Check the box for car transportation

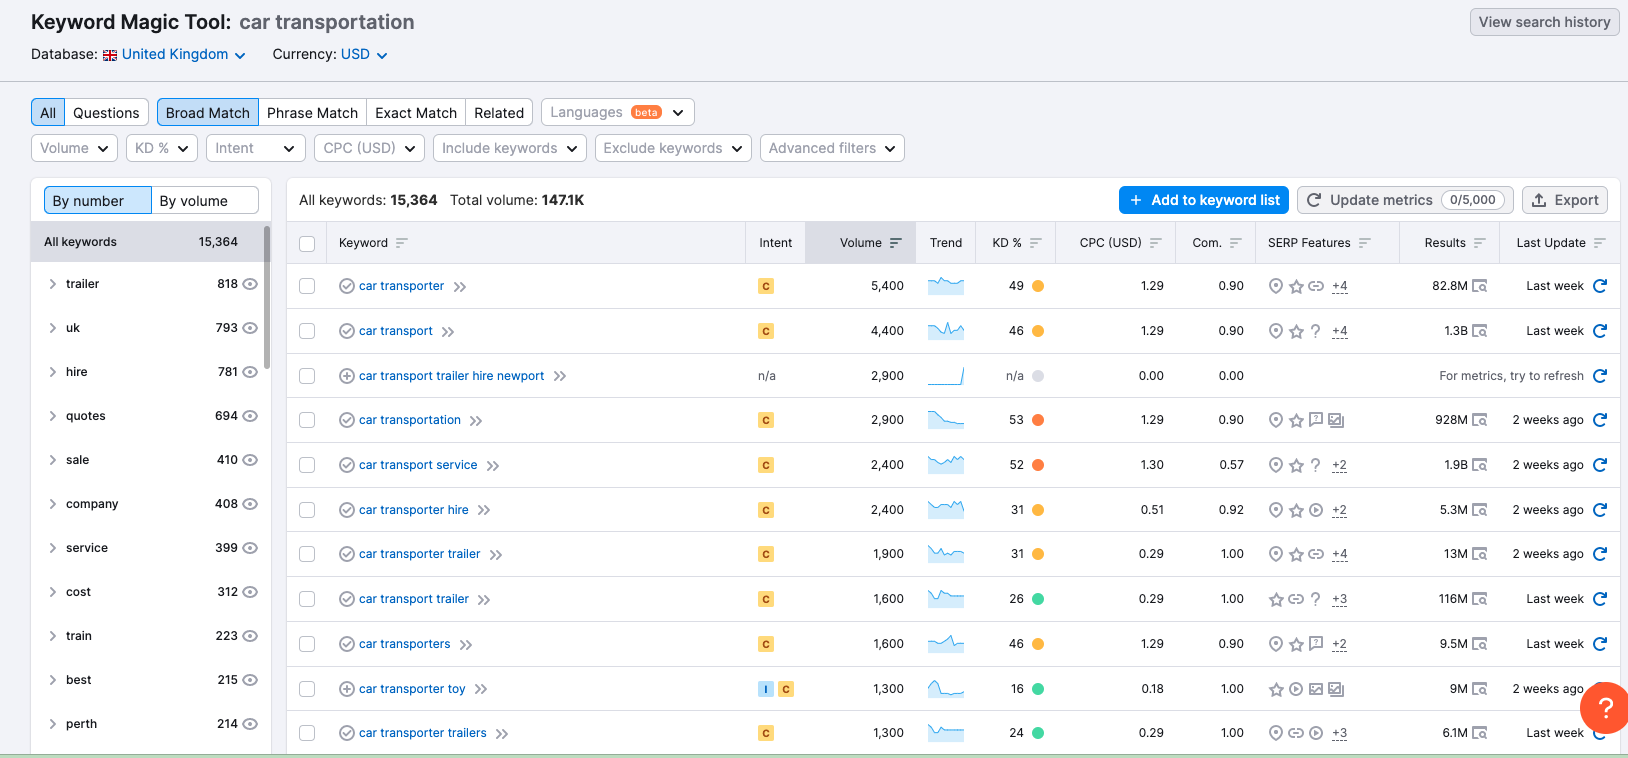307,420
